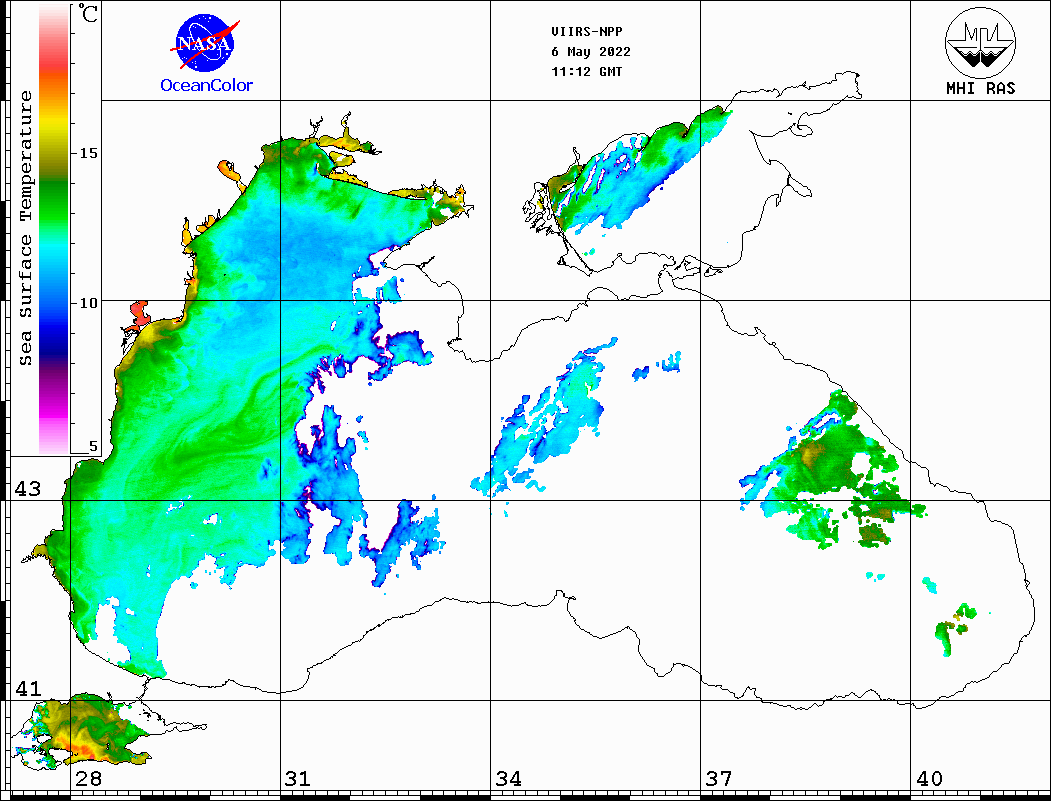The width and height of the screenshot is (1051, 801).
Task: Click the OceanColor label
Action: (x=206, y=85)
